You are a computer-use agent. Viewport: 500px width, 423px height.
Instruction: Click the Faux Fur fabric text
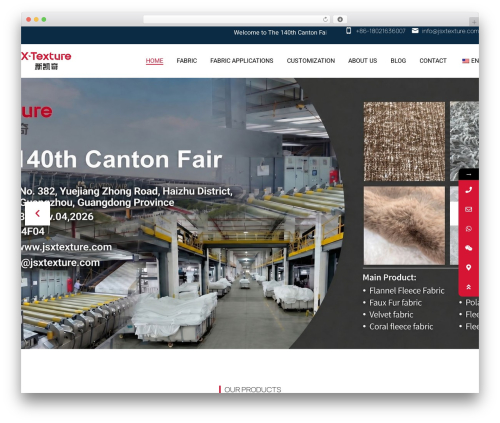point(395,303)
